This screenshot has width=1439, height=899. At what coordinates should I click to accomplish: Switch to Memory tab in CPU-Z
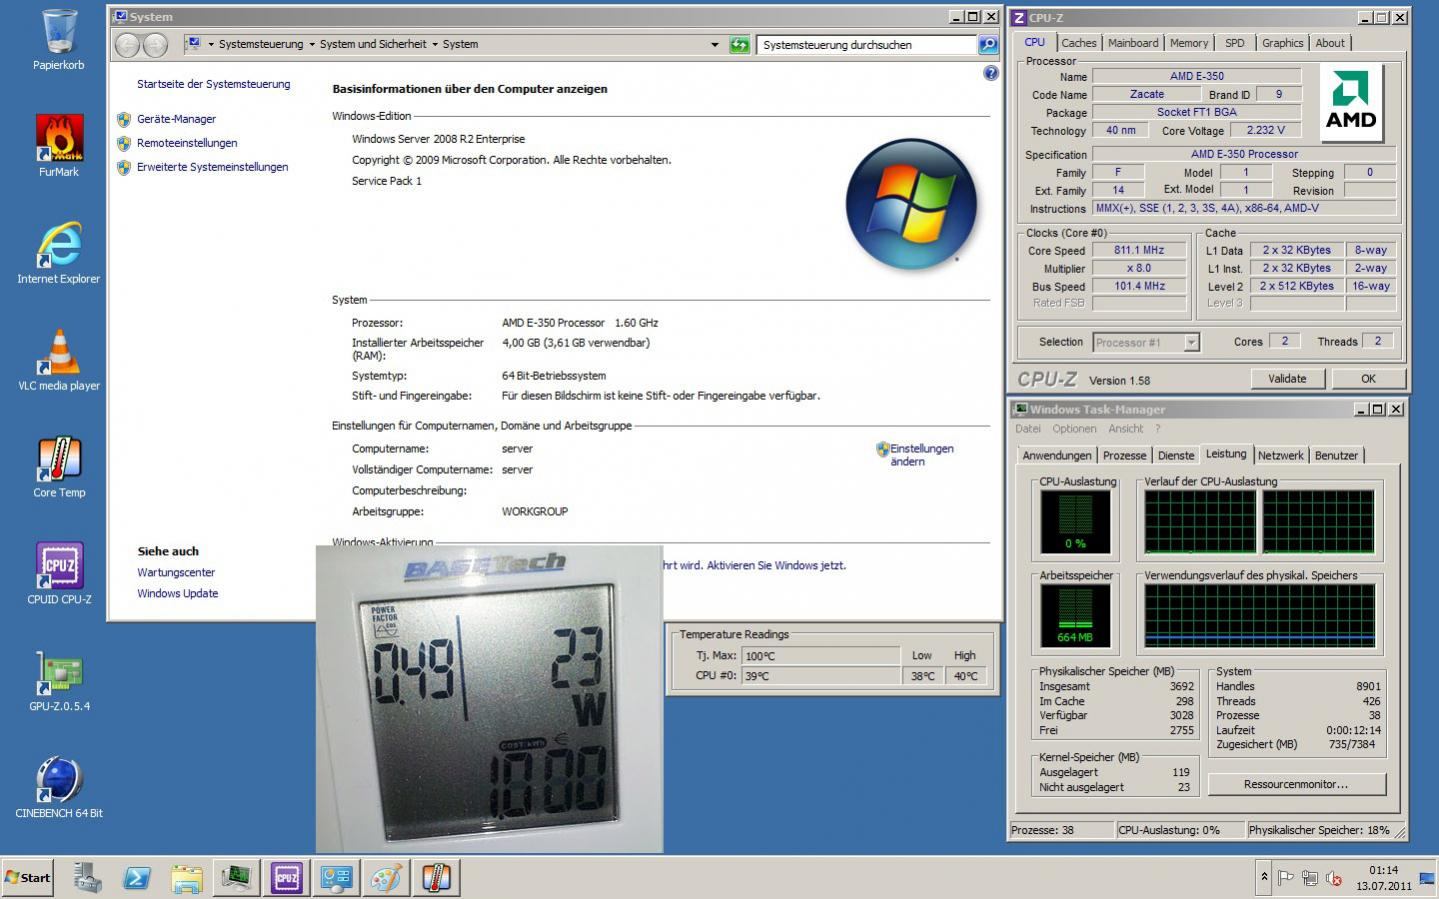point(1189,43)
